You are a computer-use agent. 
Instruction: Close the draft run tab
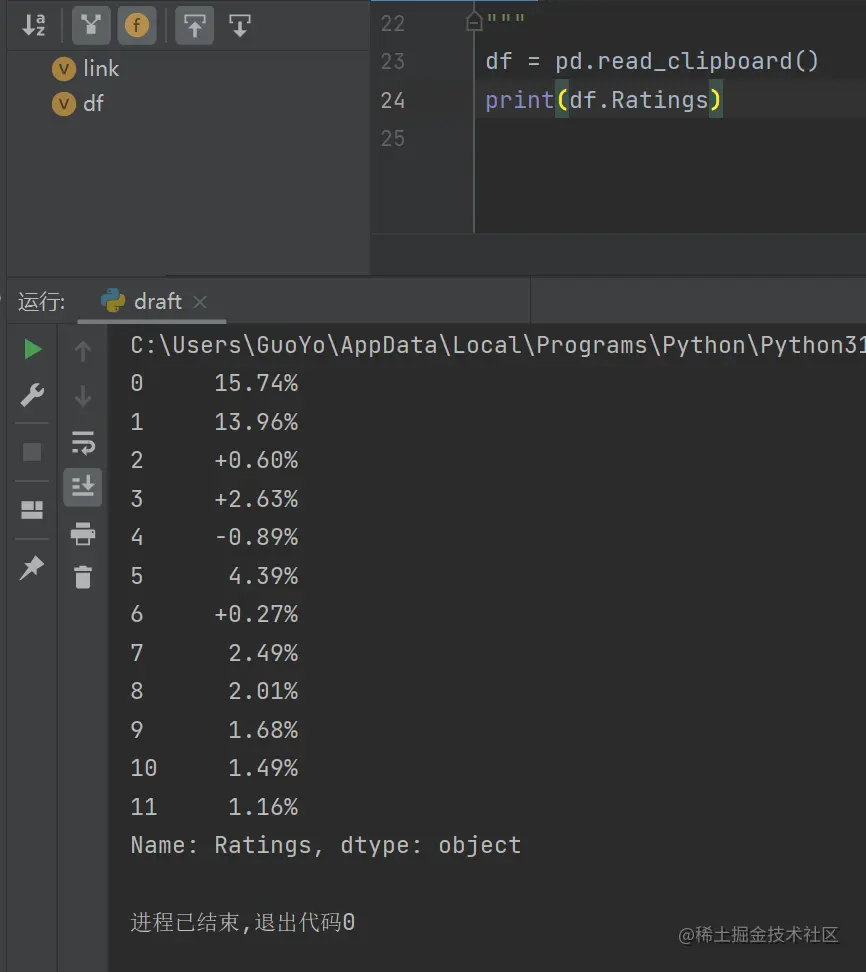200,302
